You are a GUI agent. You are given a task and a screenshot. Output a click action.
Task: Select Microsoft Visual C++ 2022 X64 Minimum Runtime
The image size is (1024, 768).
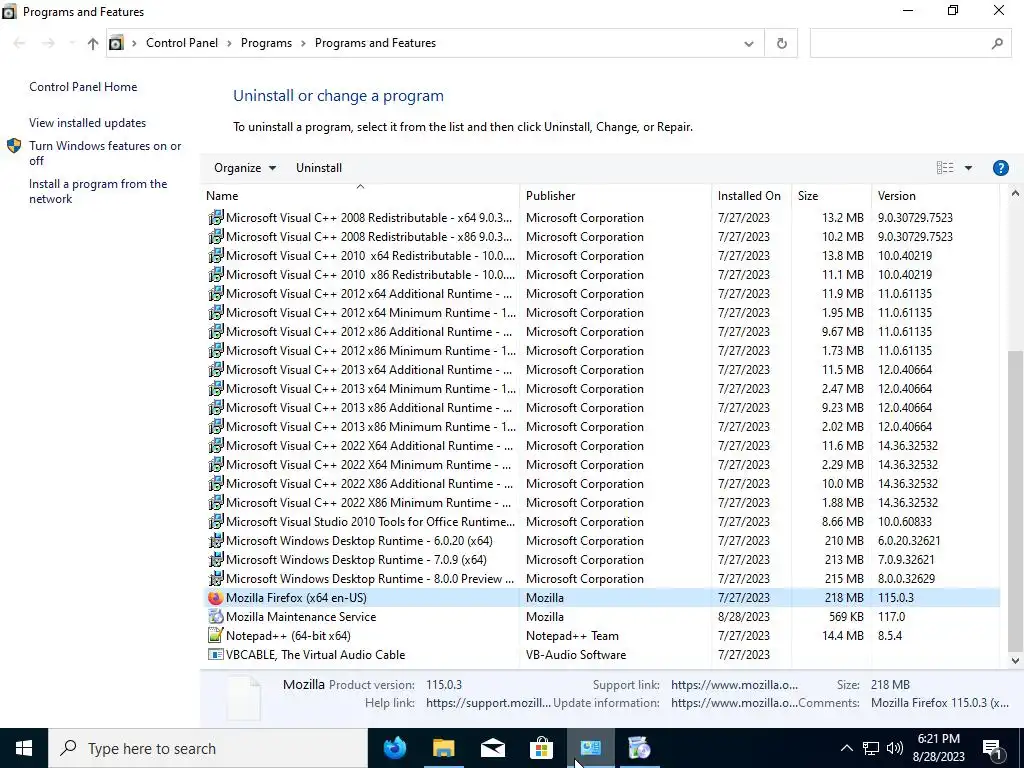pos(601,464)
